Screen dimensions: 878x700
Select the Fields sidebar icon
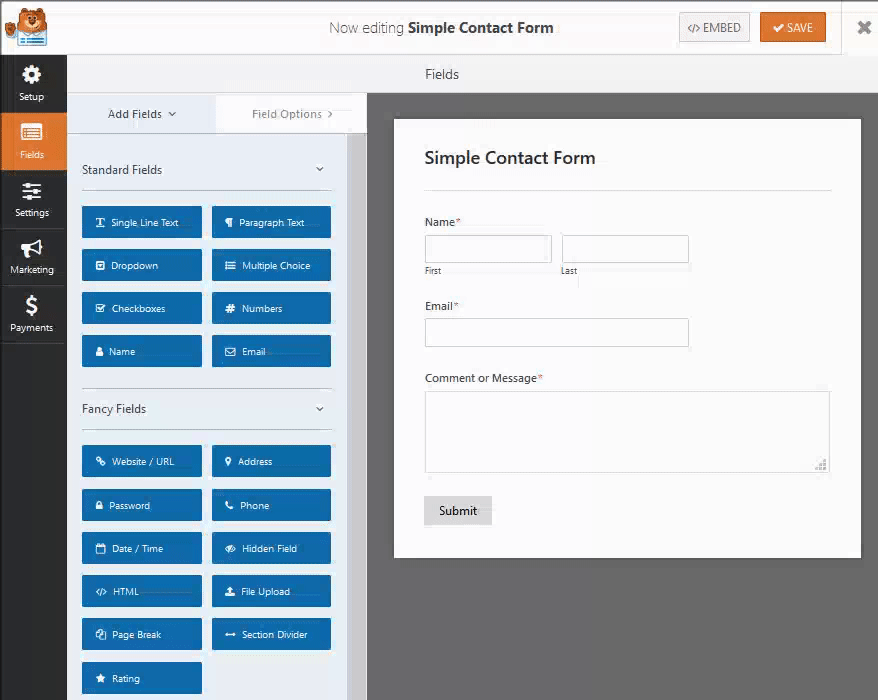pos(32,142)
